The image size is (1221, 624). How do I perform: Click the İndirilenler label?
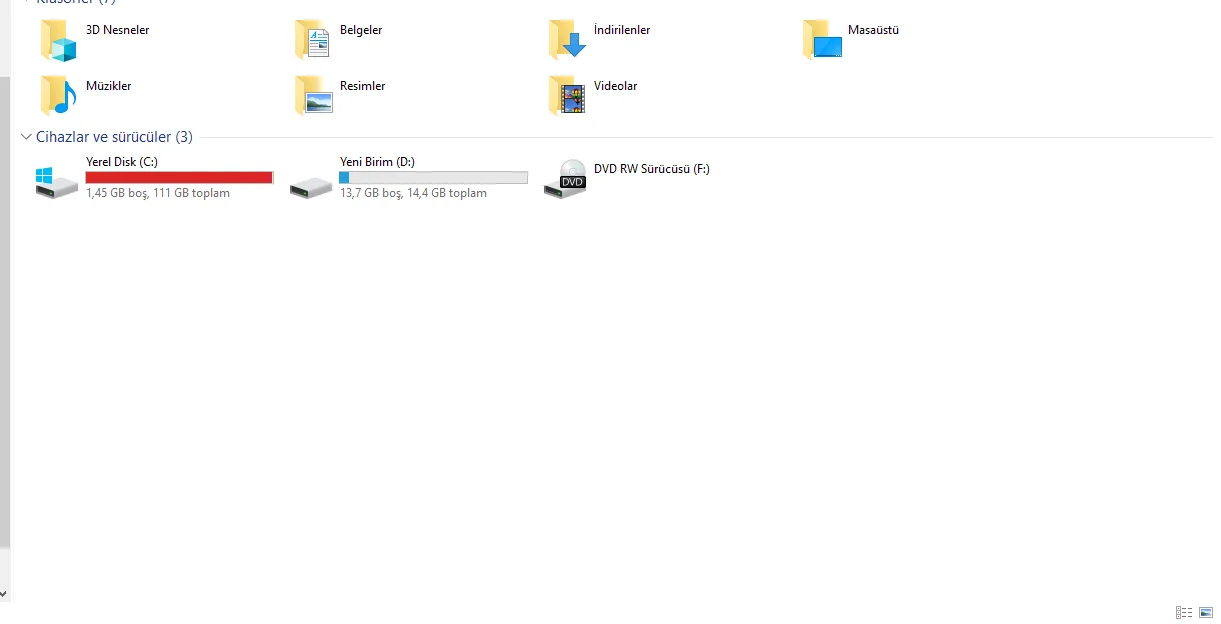622,30
